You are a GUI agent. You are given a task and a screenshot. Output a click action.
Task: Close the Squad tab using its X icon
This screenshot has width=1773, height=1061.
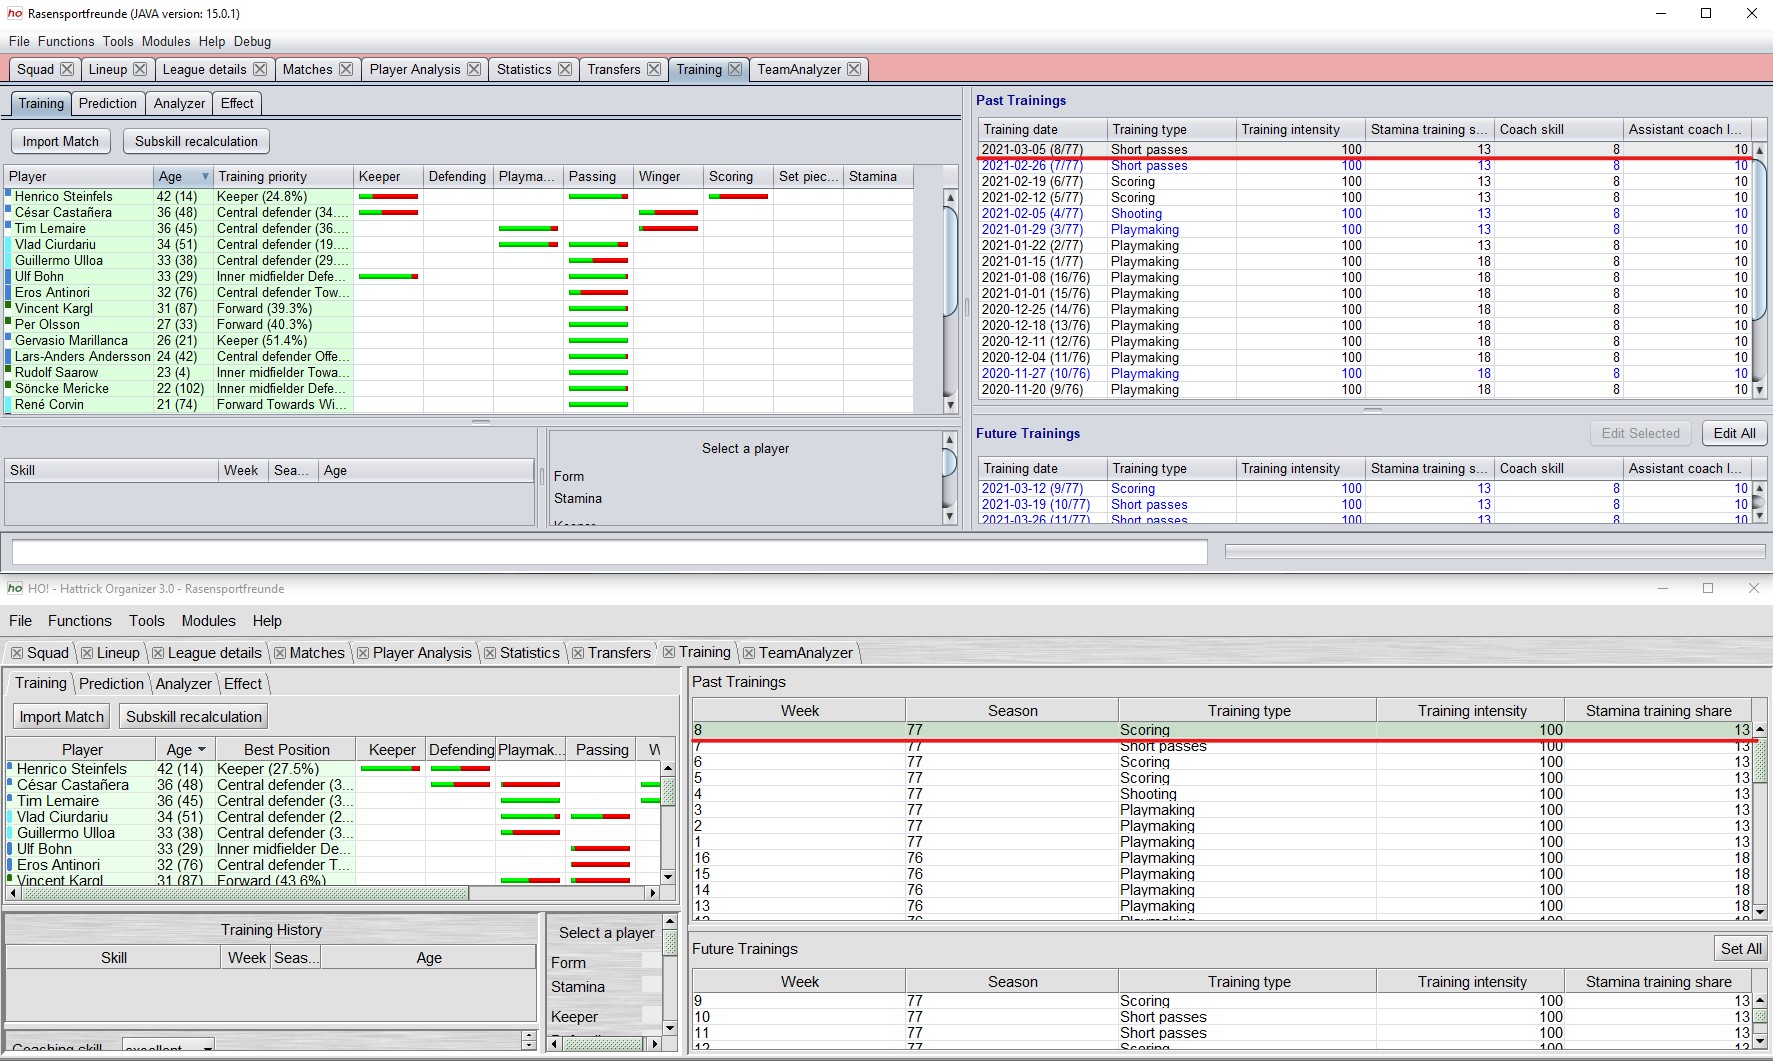tap(69, 69)
